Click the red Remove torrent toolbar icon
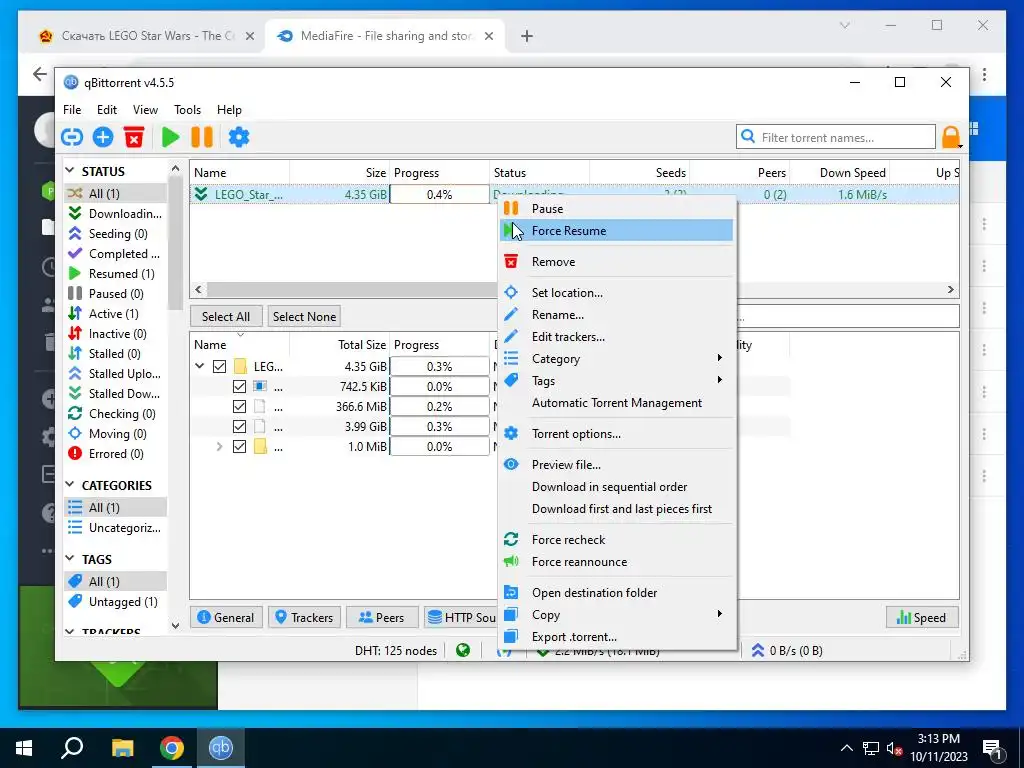This screenshot has height=768, width=1024. click(134, 137)
